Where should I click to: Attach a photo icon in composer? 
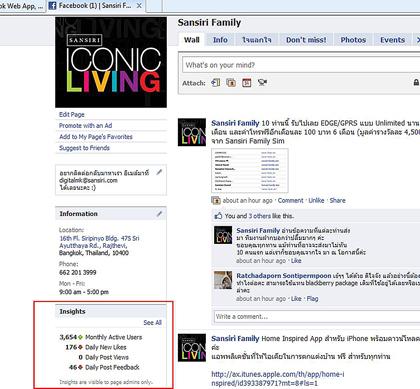tap(231, 82)
